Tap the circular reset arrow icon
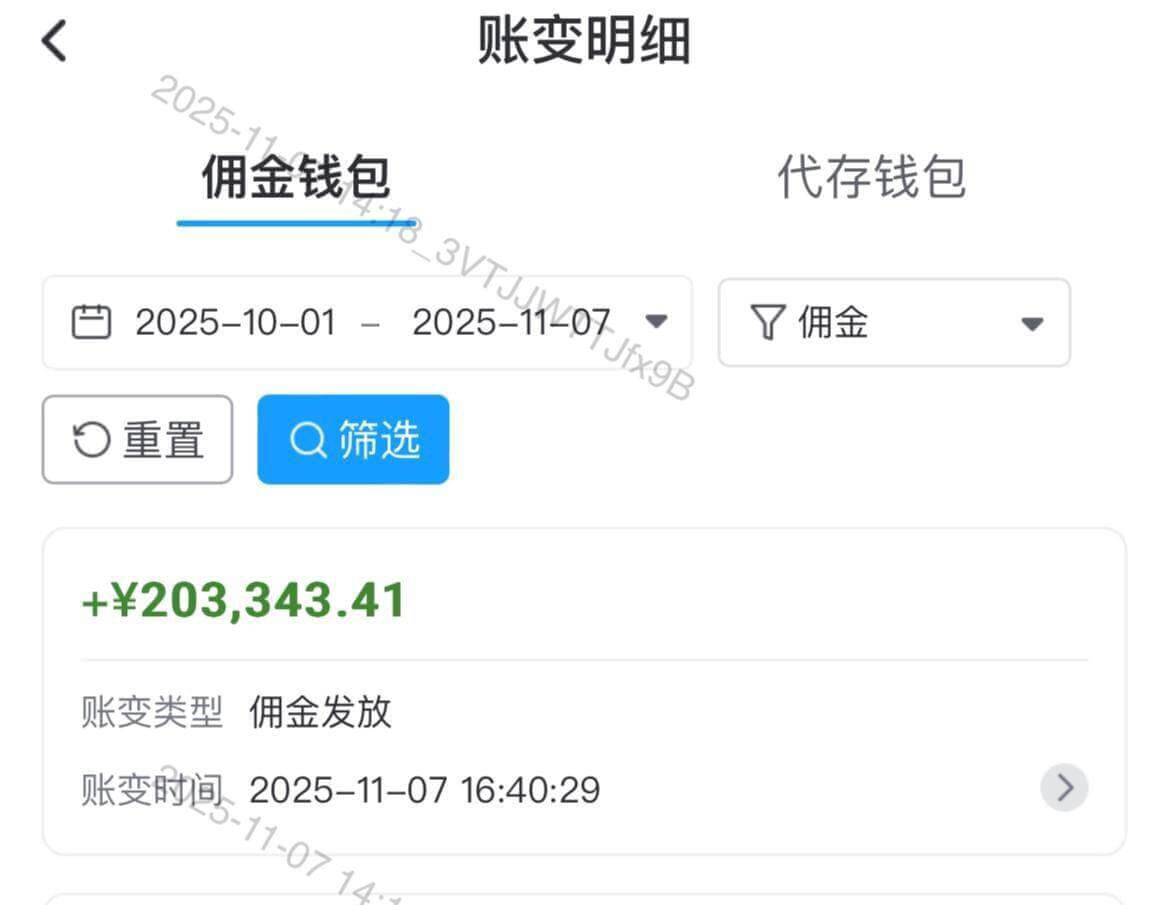 click(x=91, y=438)
